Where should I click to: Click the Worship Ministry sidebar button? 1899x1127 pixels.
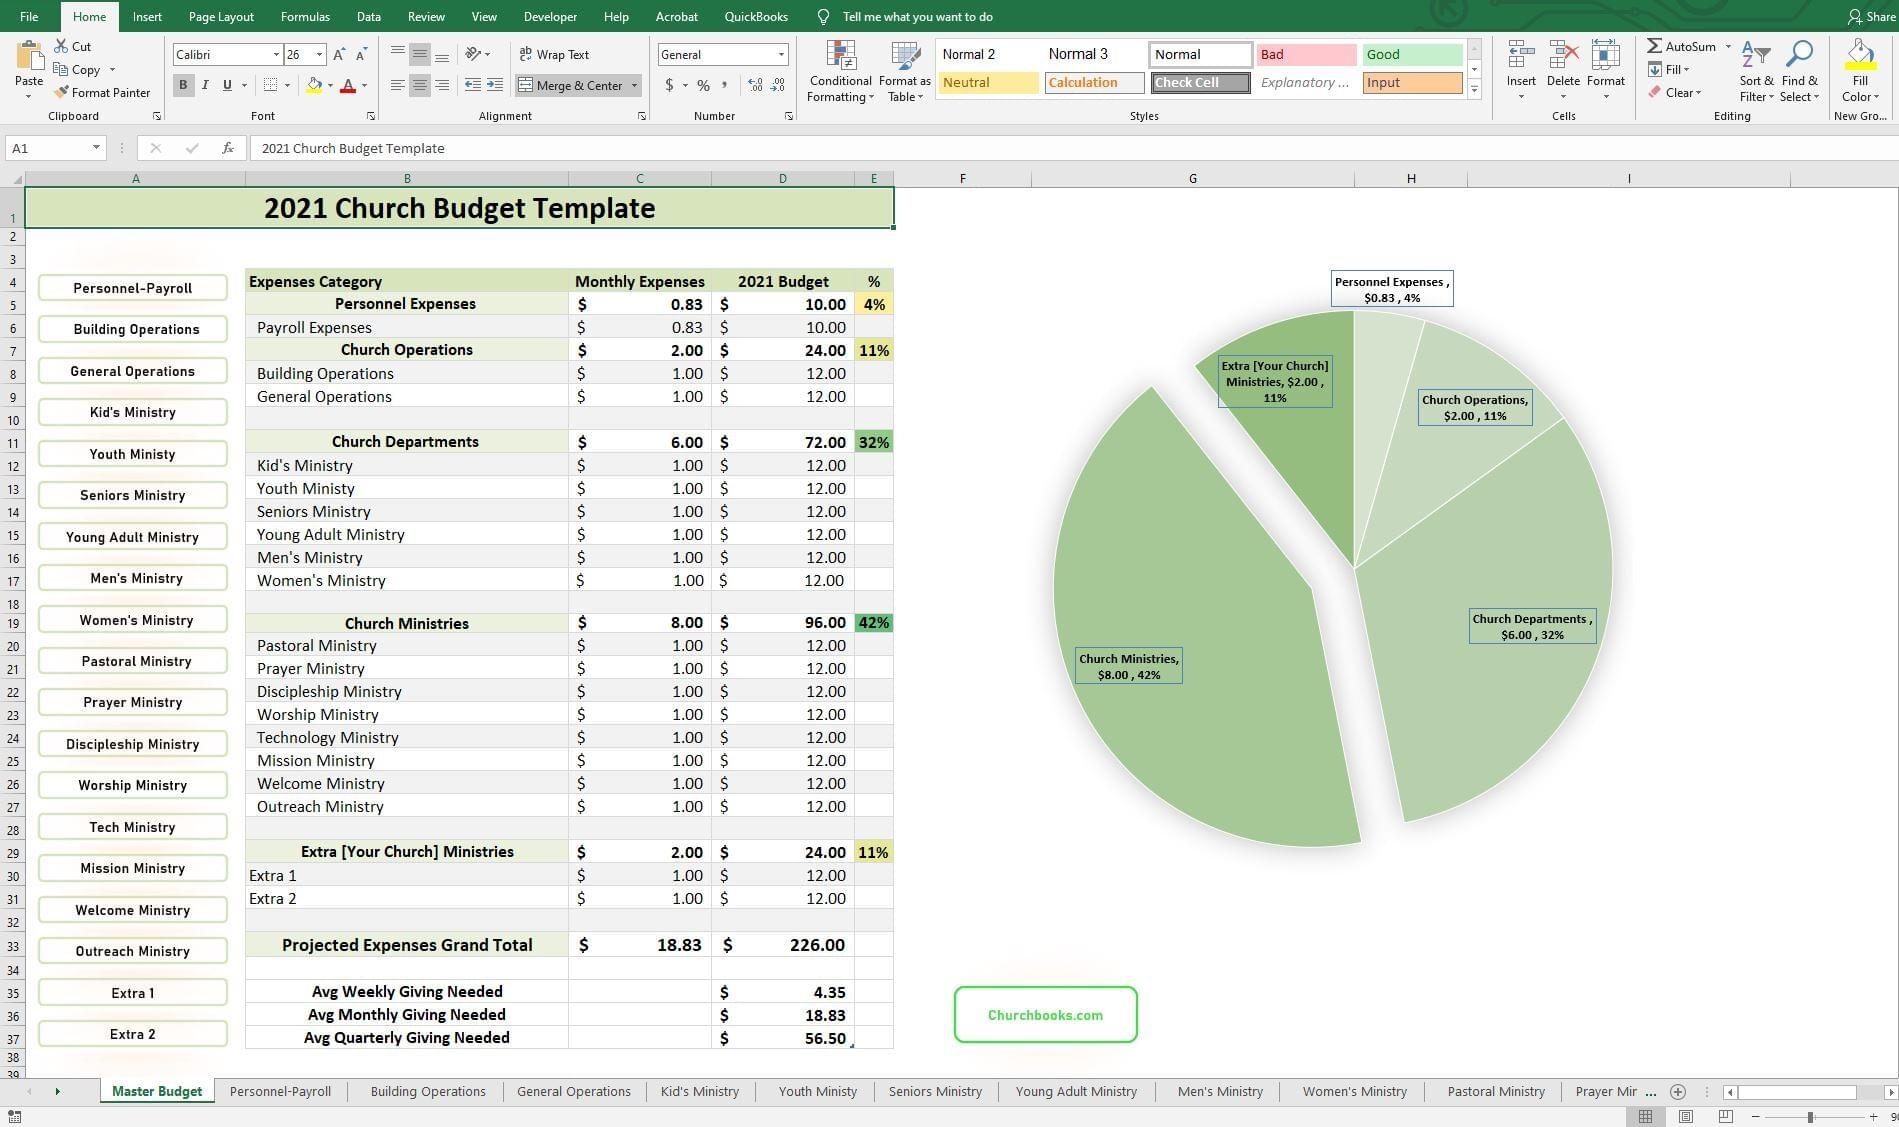pos(132,785)
